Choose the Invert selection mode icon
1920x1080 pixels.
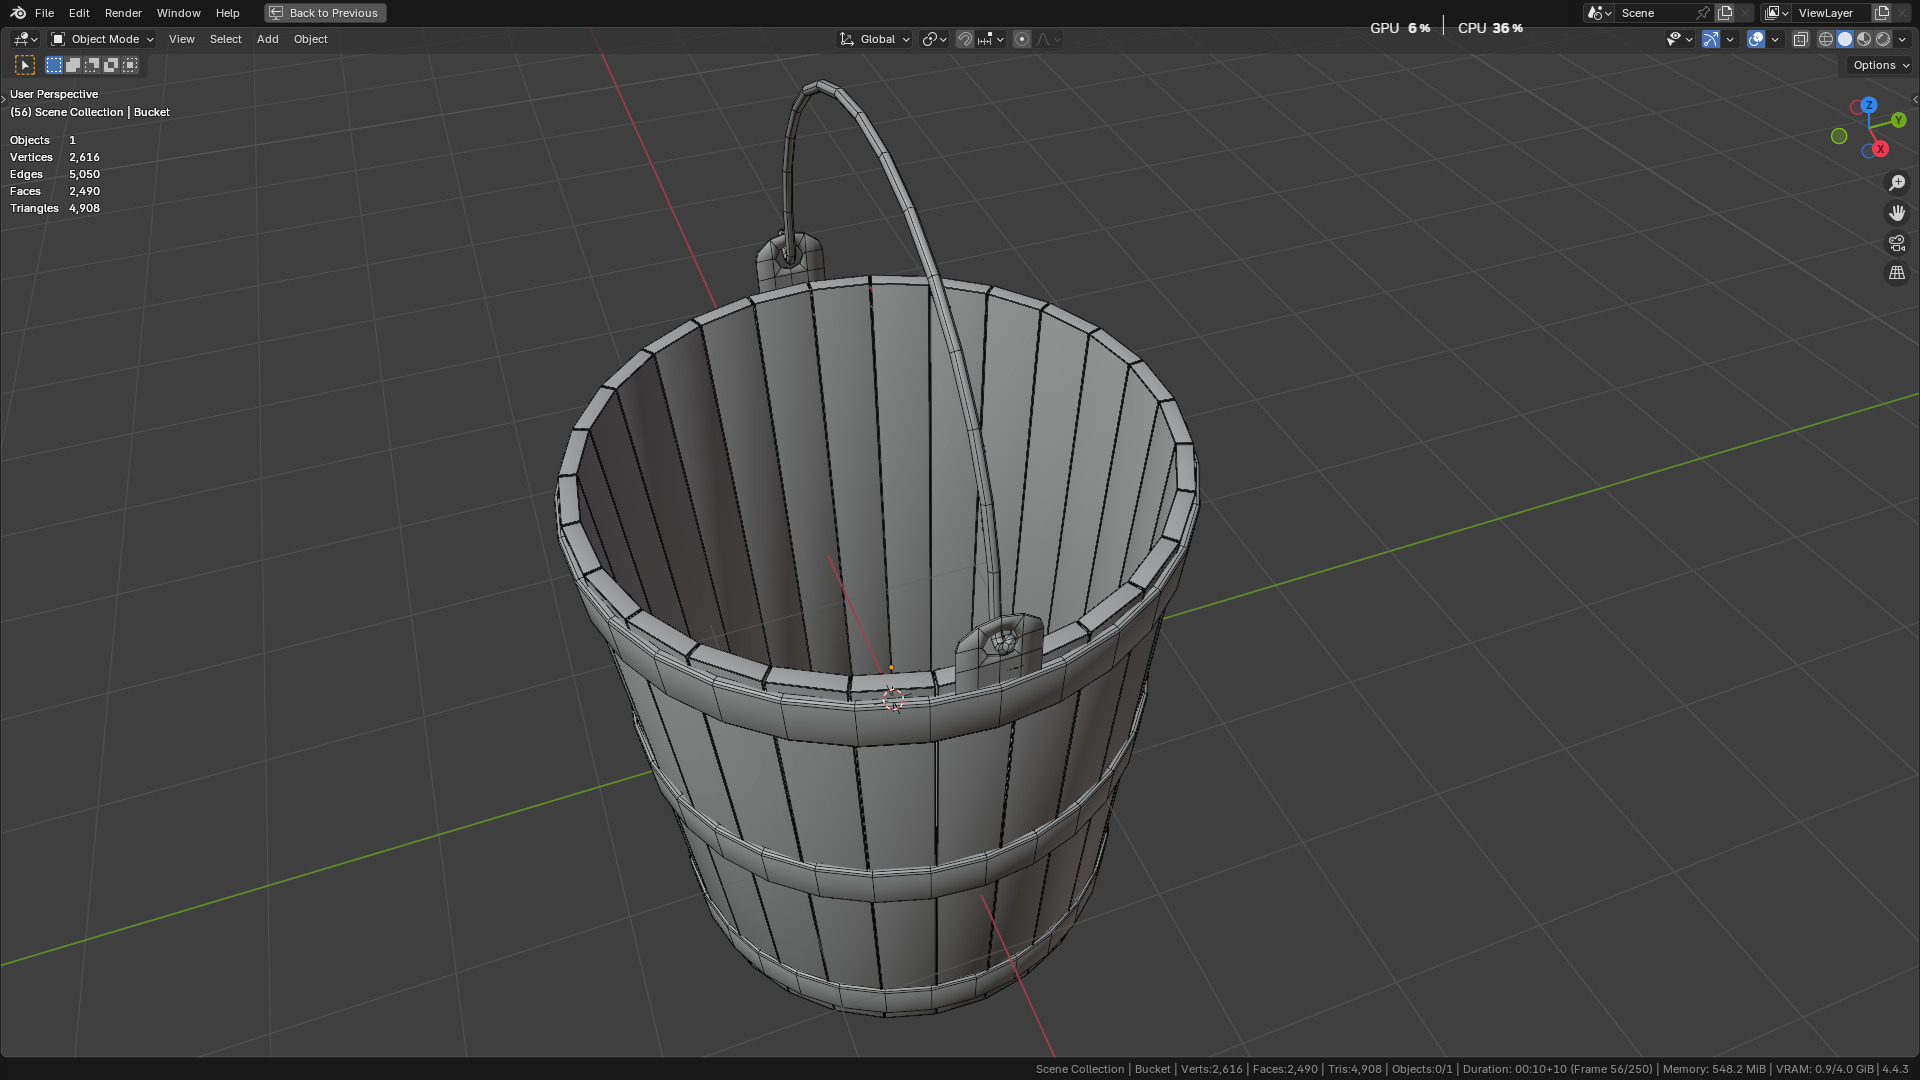pyautogui.click(x=111, y=65)
